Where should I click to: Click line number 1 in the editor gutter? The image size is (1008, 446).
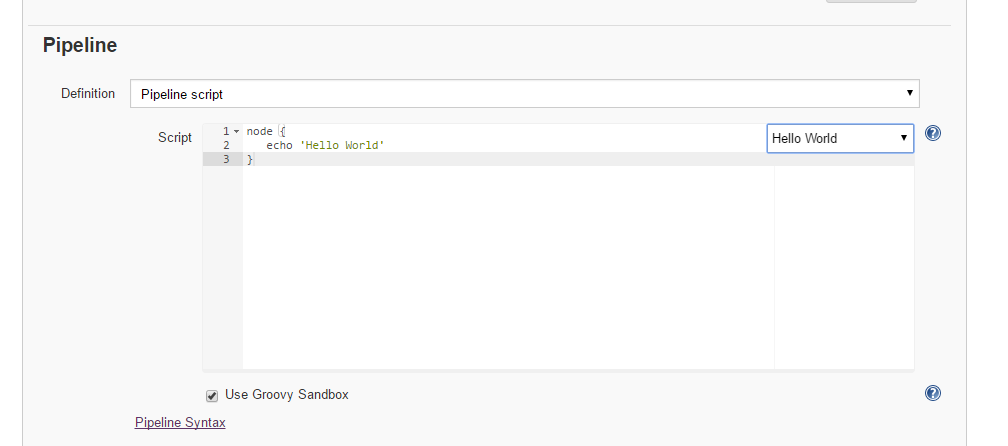point(226,131)
